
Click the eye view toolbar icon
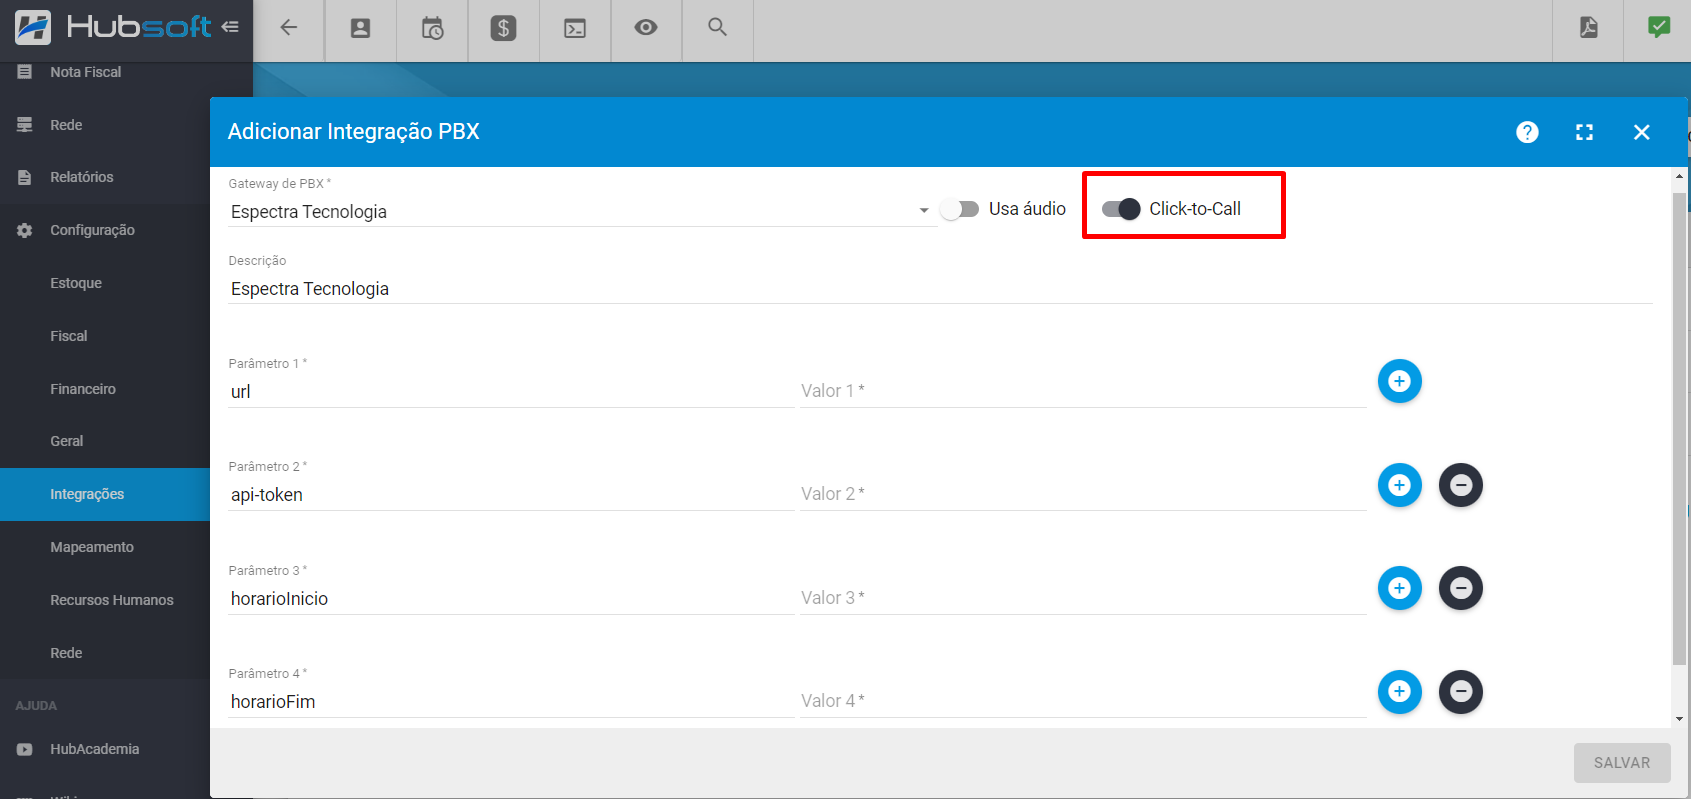coord(646,27)
